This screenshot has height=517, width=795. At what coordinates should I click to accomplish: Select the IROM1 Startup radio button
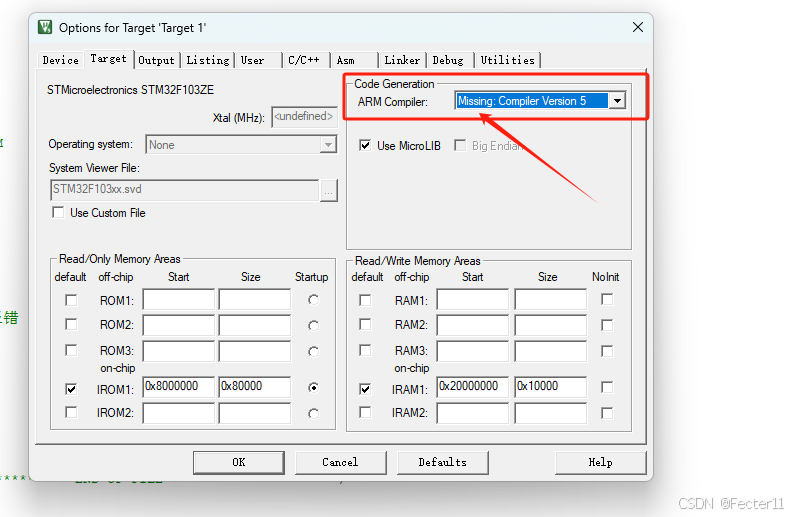coord(313,388)
